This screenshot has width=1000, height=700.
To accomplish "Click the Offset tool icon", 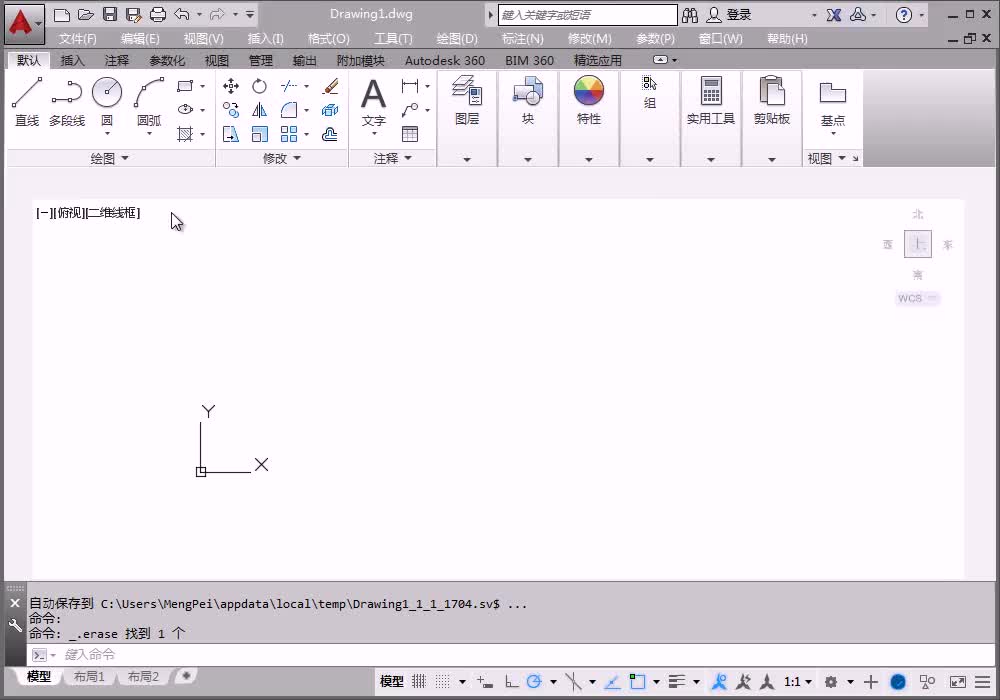I will pos(330,134).
